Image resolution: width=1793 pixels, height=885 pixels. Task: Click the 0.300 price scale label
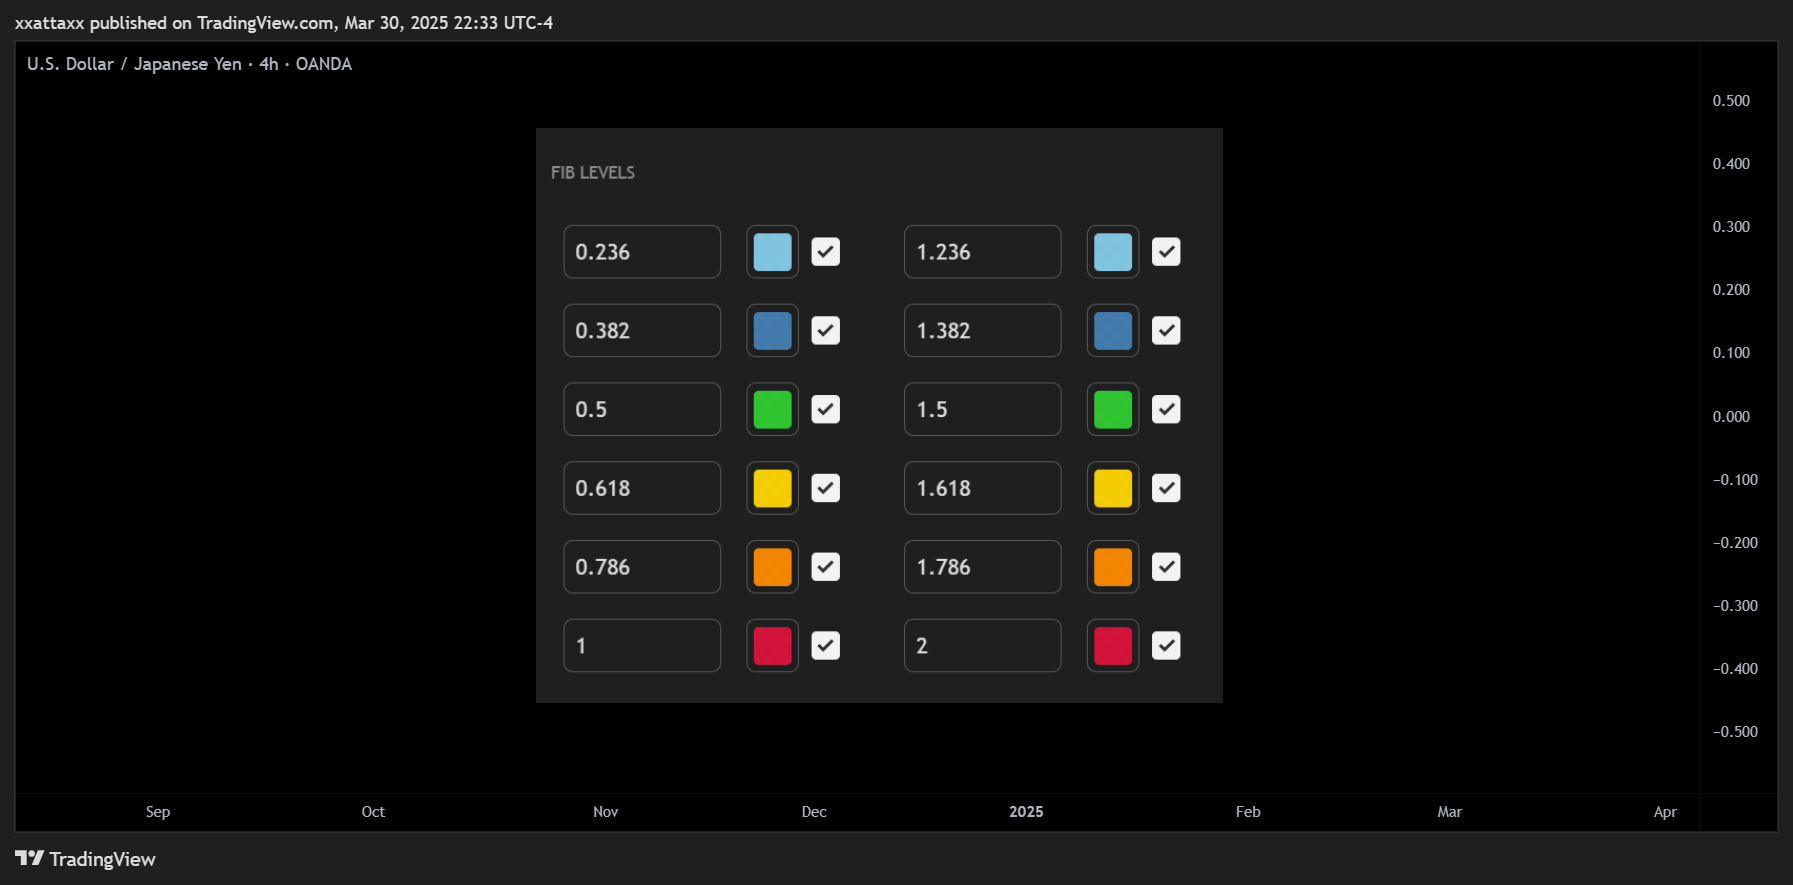[x=1731, y=227]
